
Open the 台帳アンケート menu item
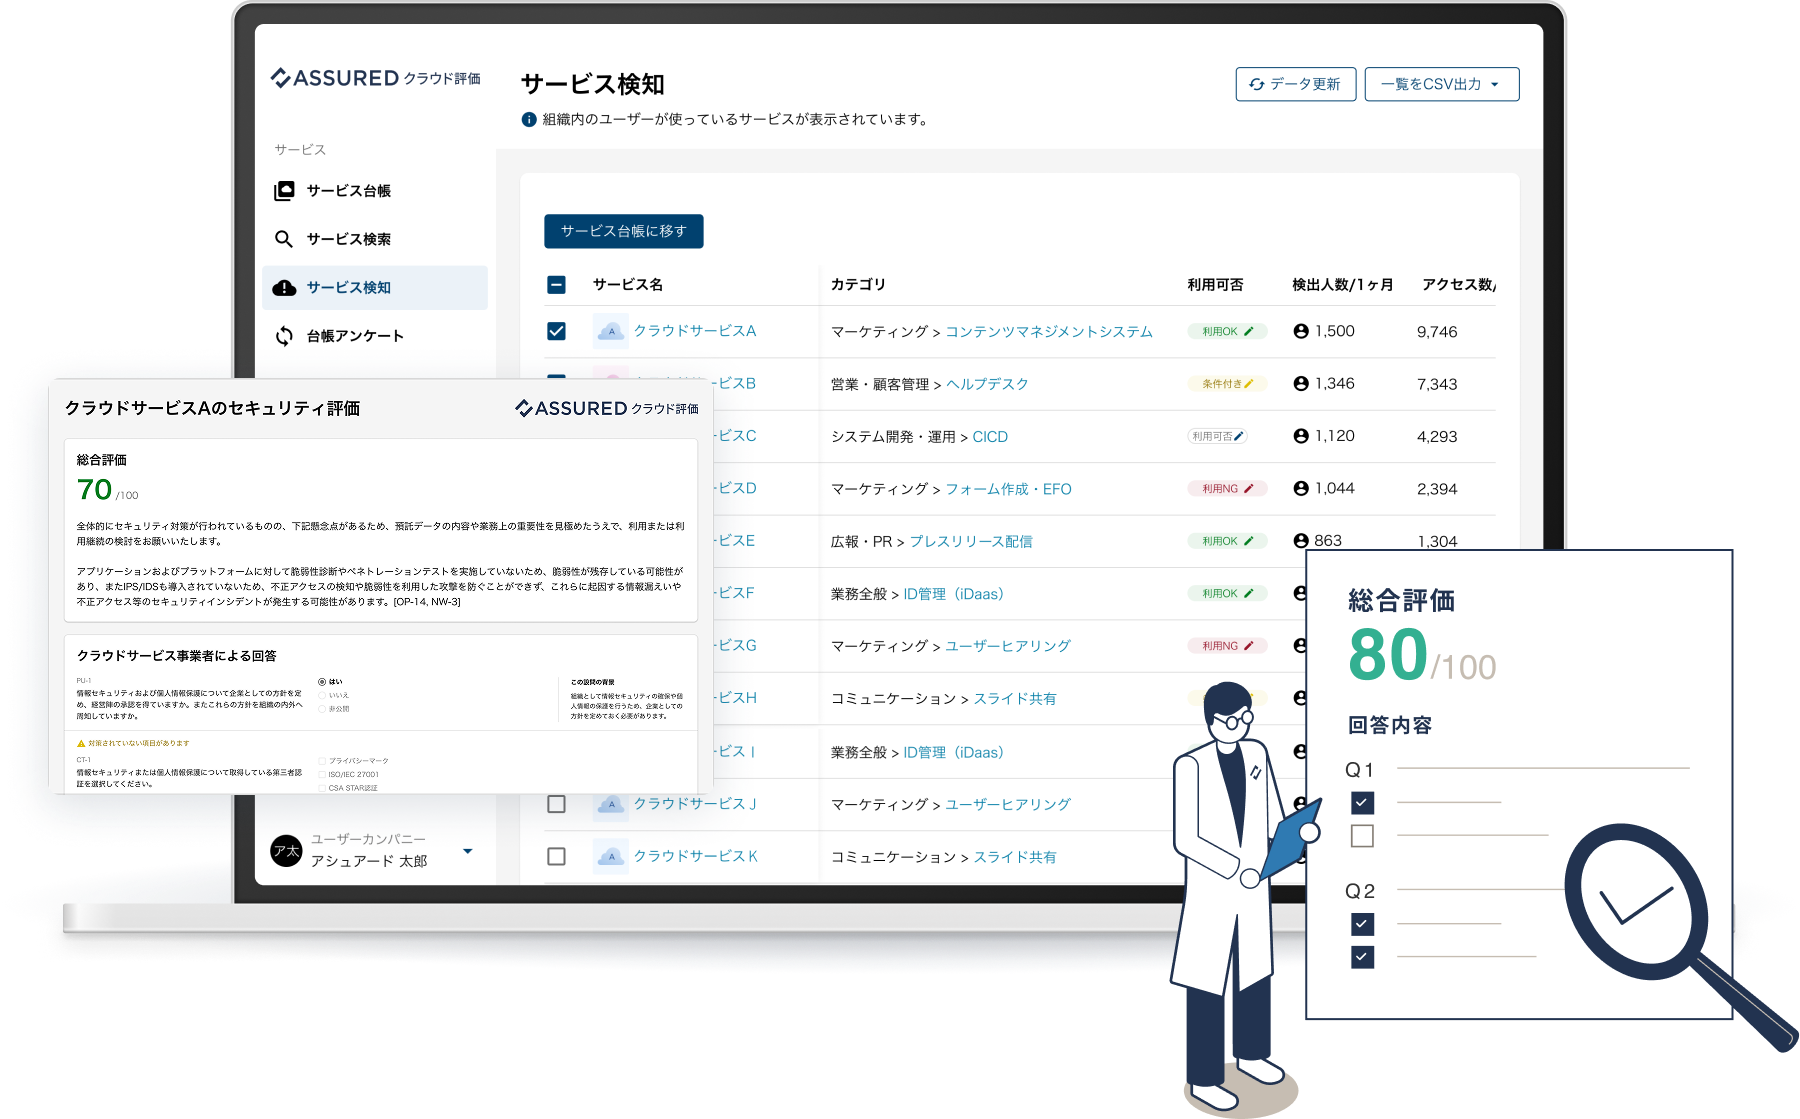355,336
